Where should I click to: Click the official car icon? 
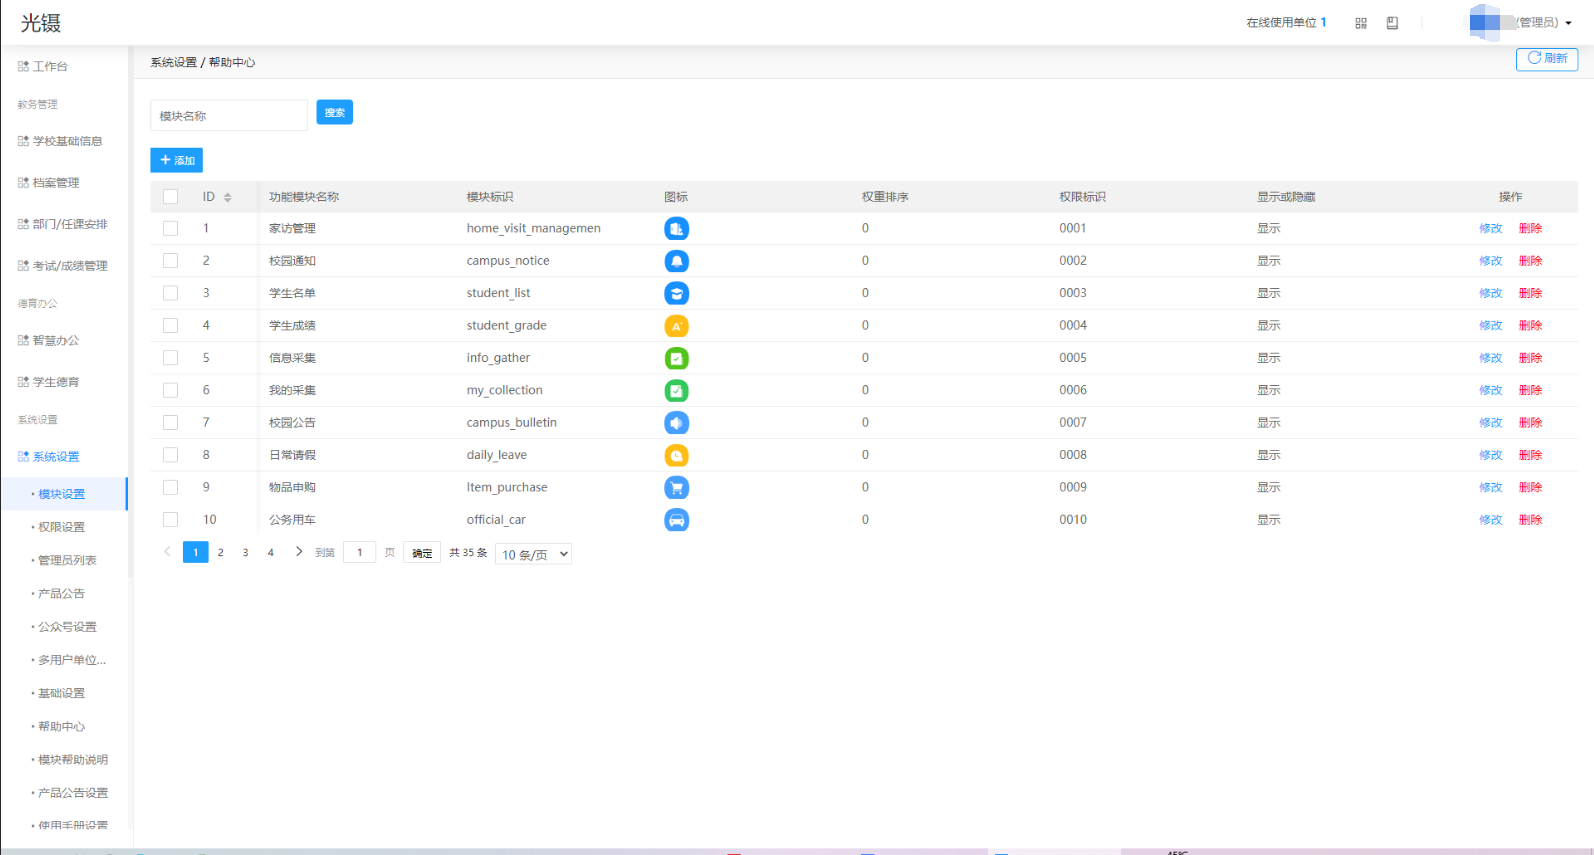pyautogui.click(x=677, y=520)
